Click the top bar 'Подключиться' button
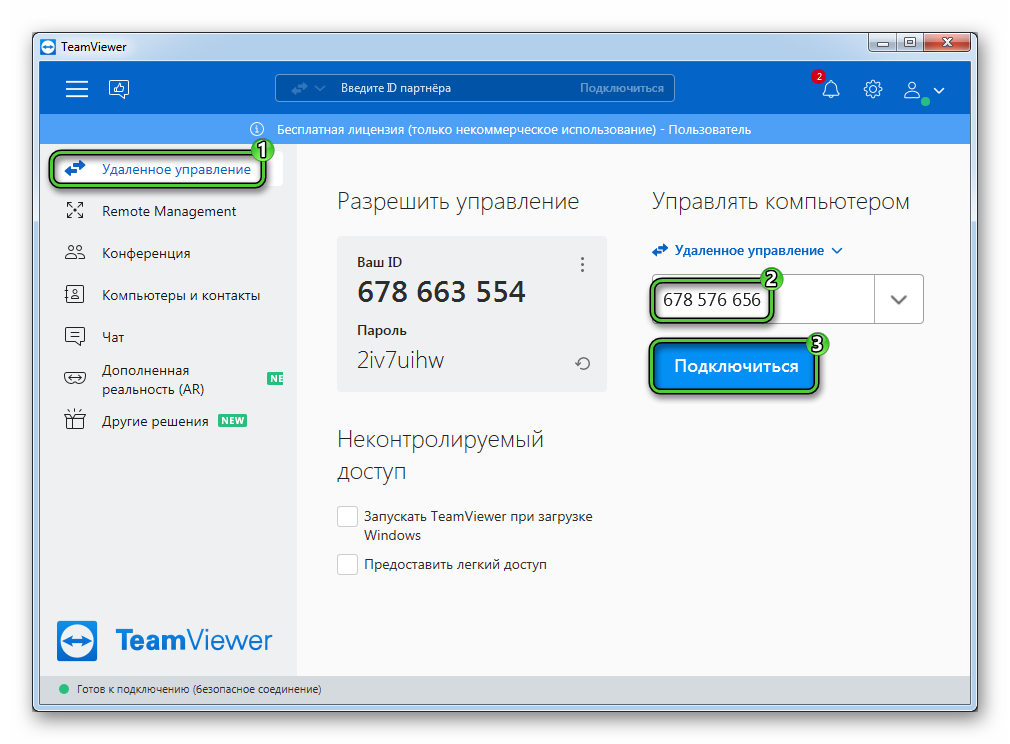1010x744 pixels. [x=622, y=88]
